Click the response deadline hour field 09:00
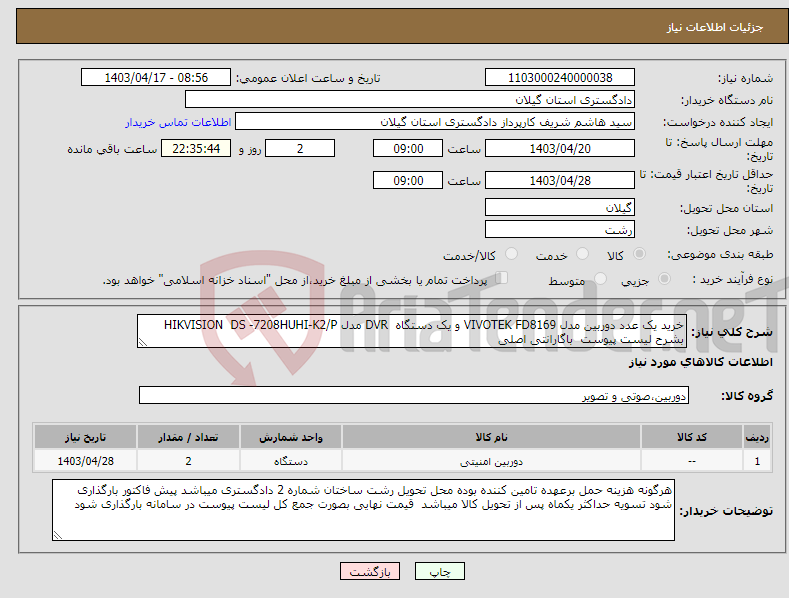 point(408,148)
